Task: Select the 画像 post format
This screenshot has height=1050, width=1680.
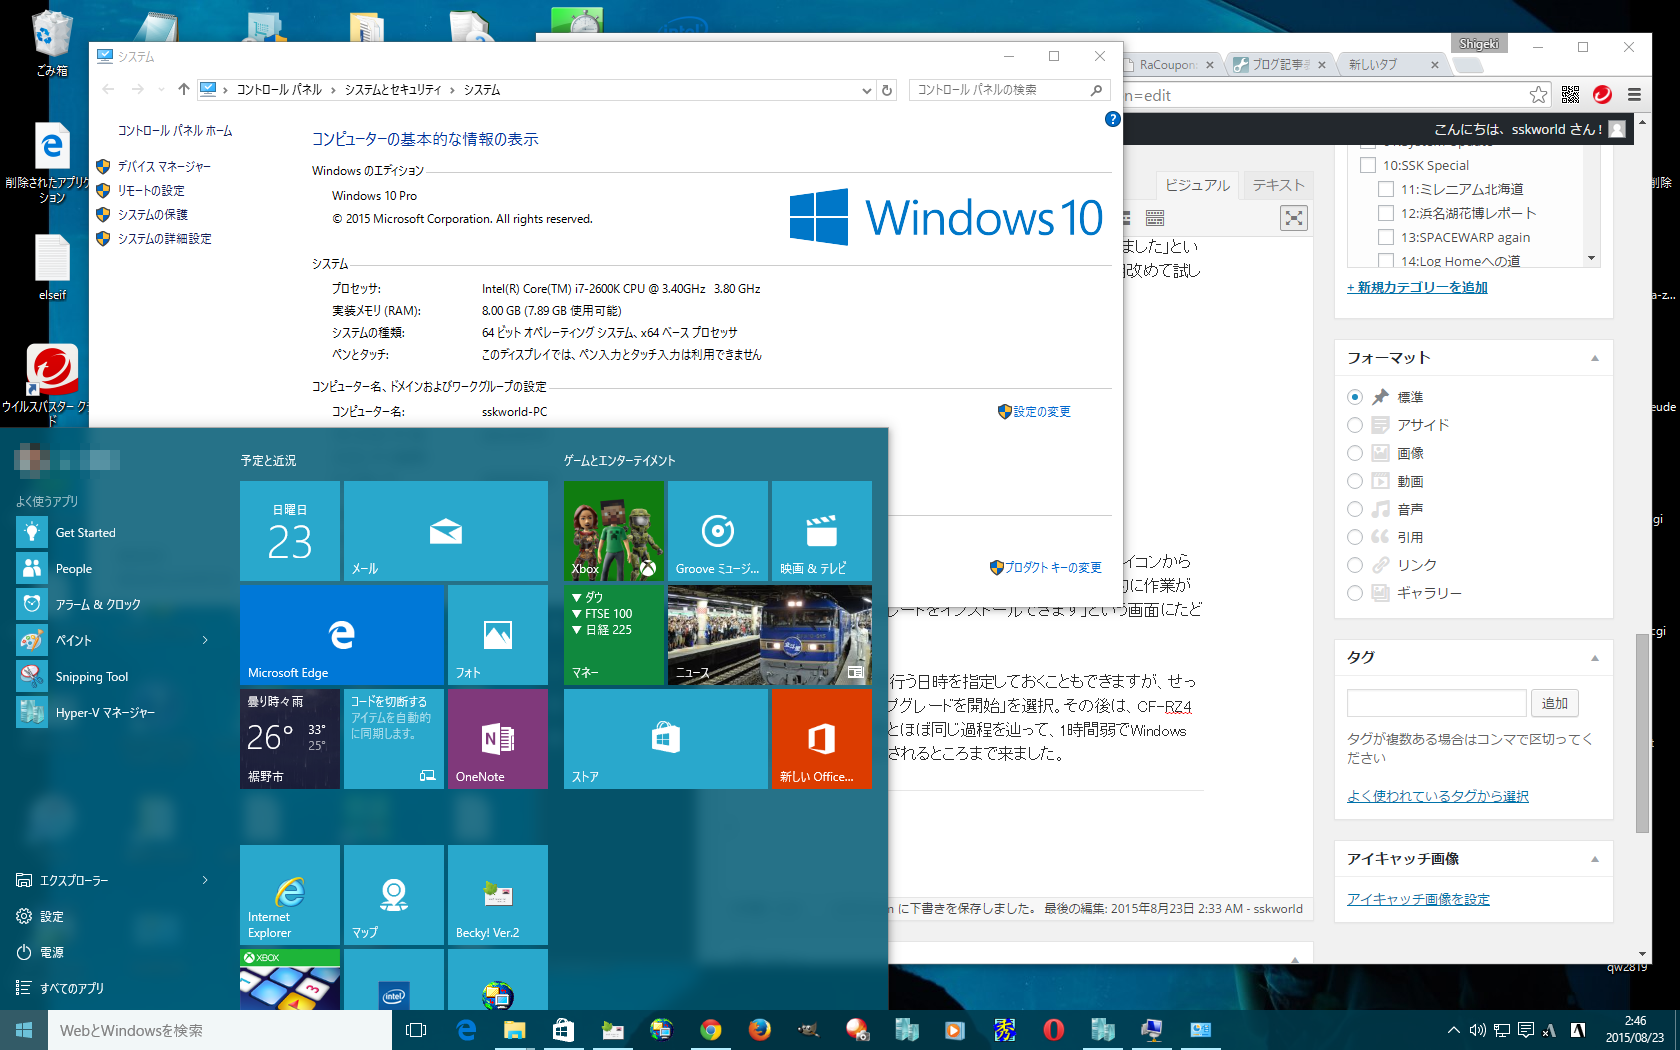Action: [1355, 453]
